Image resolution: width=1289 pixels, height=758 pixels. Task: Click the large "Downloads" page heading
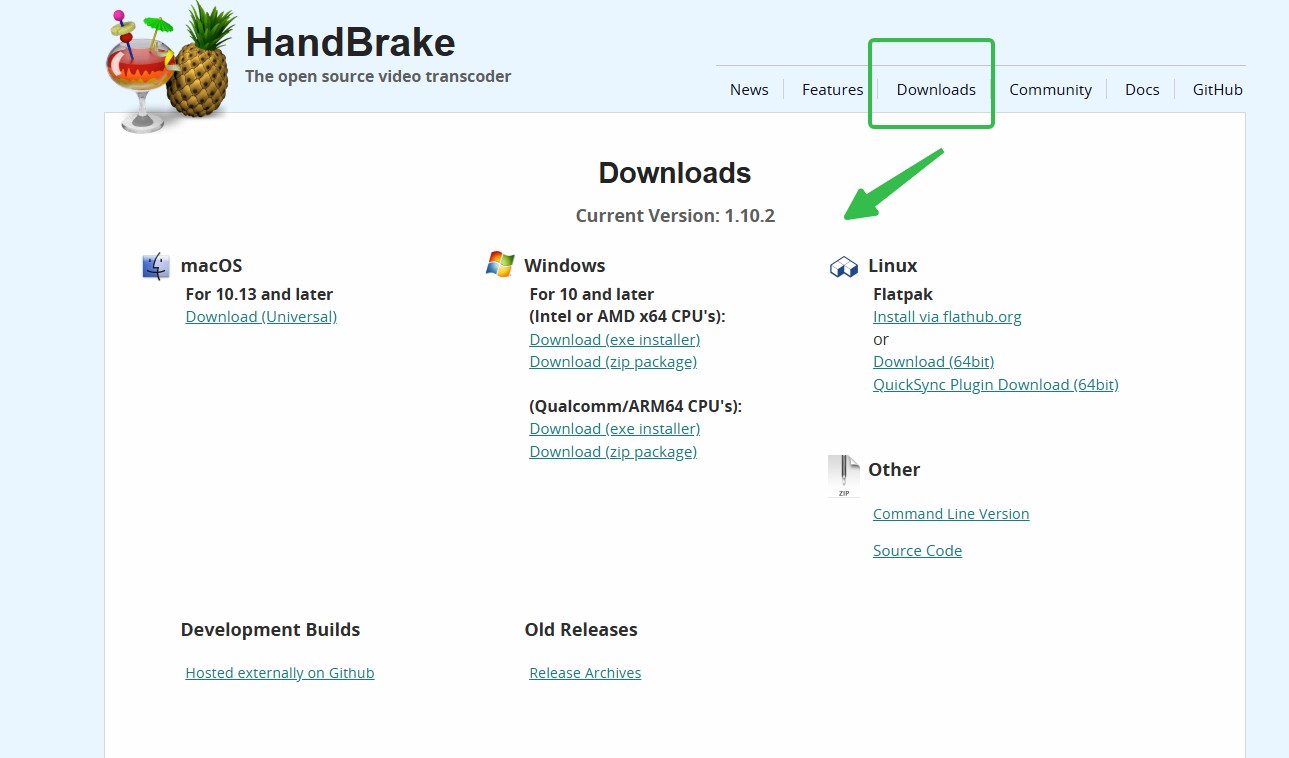(x=675, y=173)
